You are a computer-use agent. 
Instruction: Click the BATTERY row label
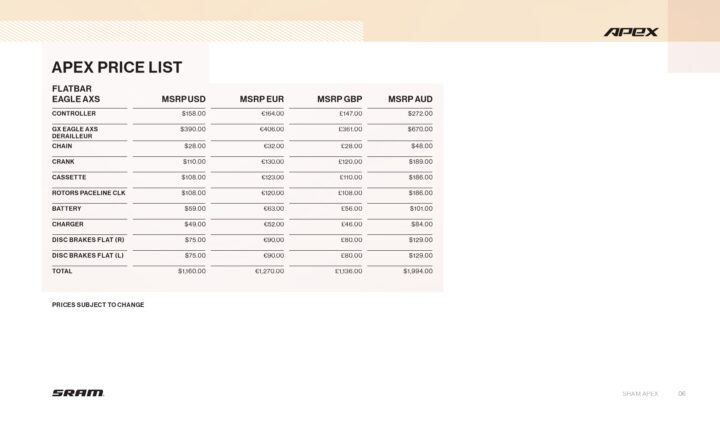click(68, 208)
